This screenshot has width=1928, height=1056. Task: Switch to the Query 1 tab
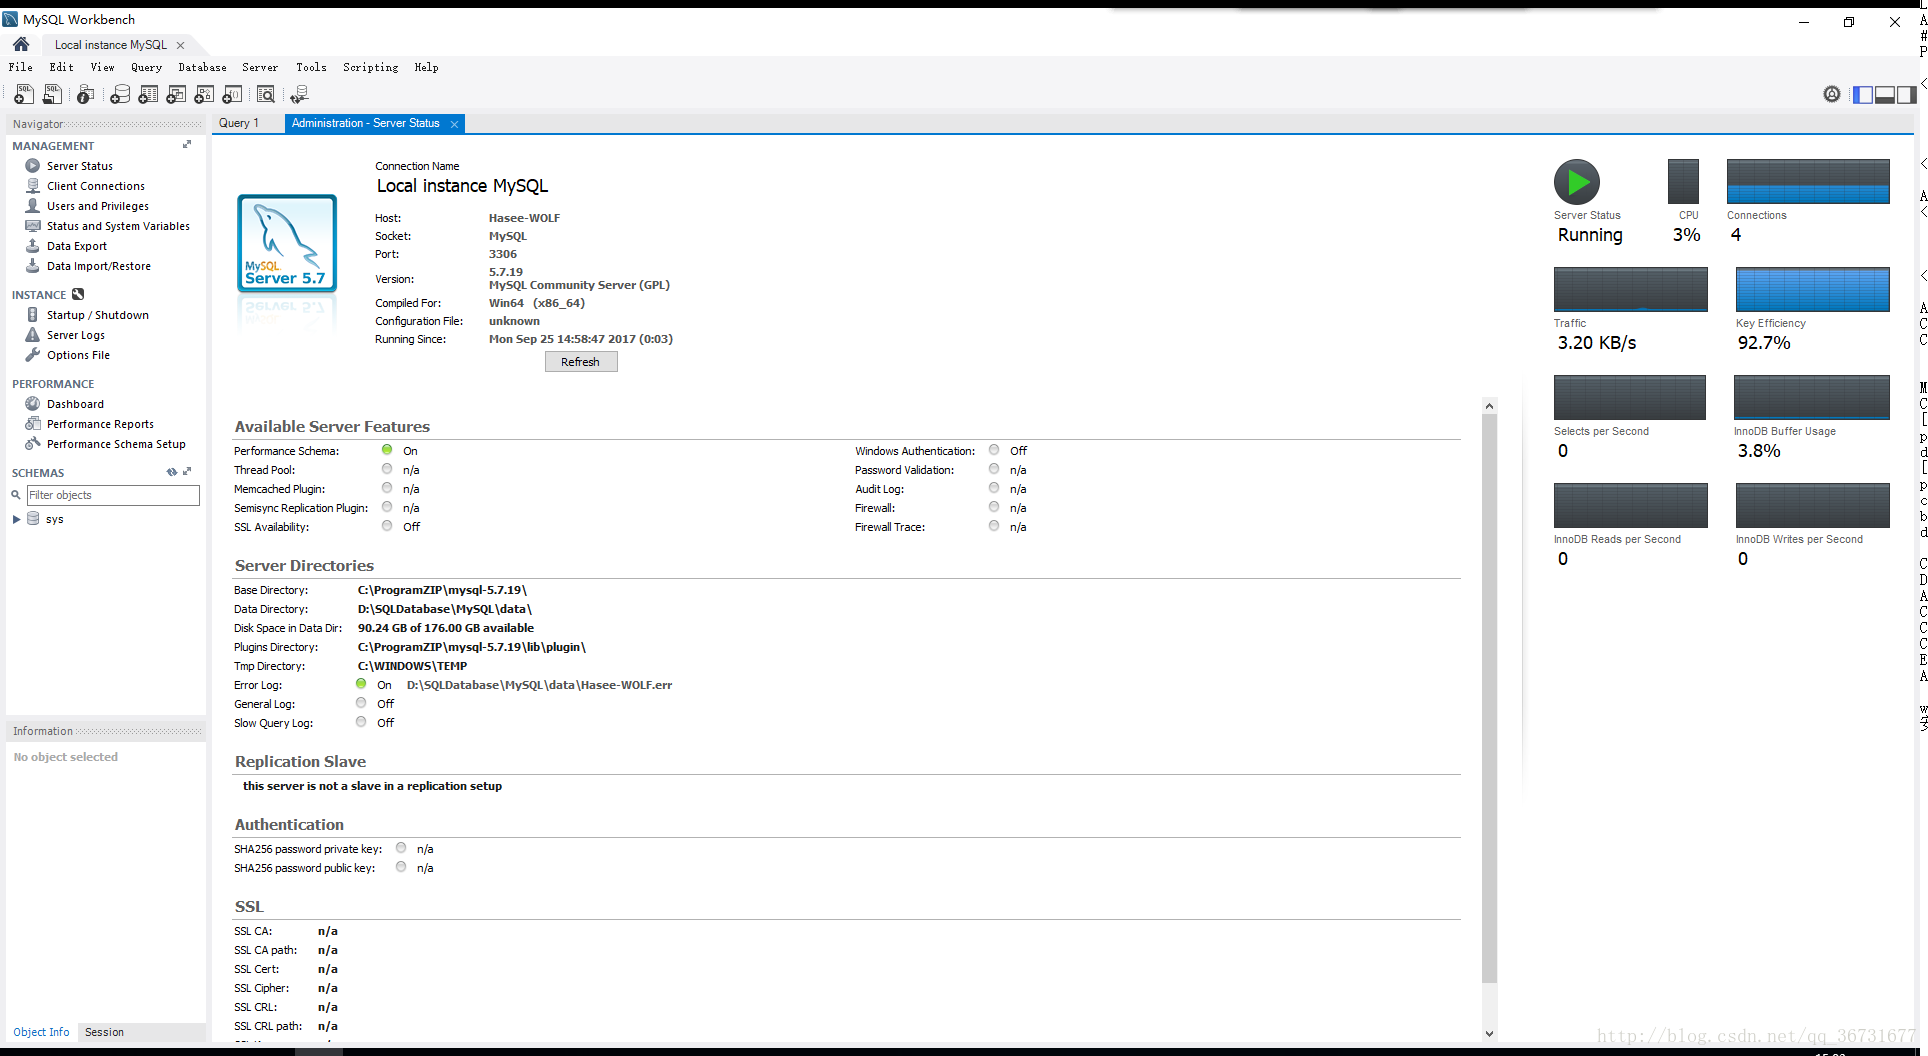point(239,123)
